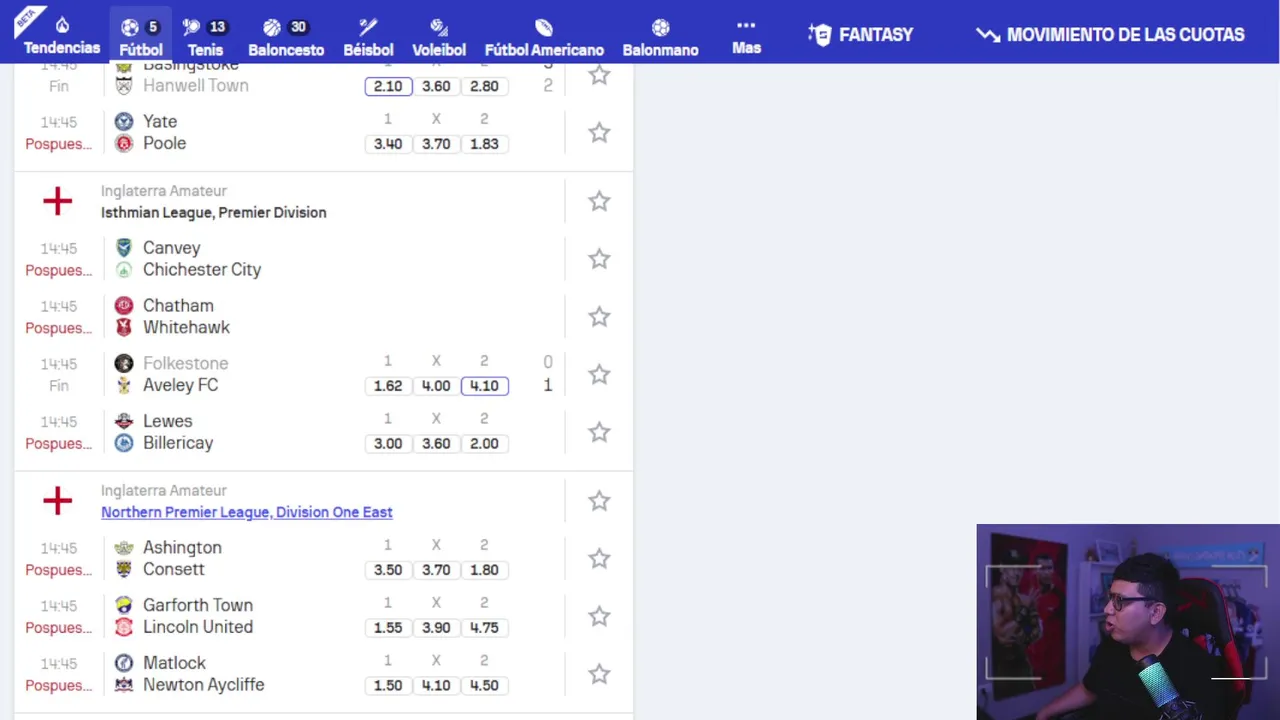The height and width of the screenshot is (720, 1280).
Task: Select home odds 1.50 for Matlock
Action: pyautogui.click(x=388, y=686)
